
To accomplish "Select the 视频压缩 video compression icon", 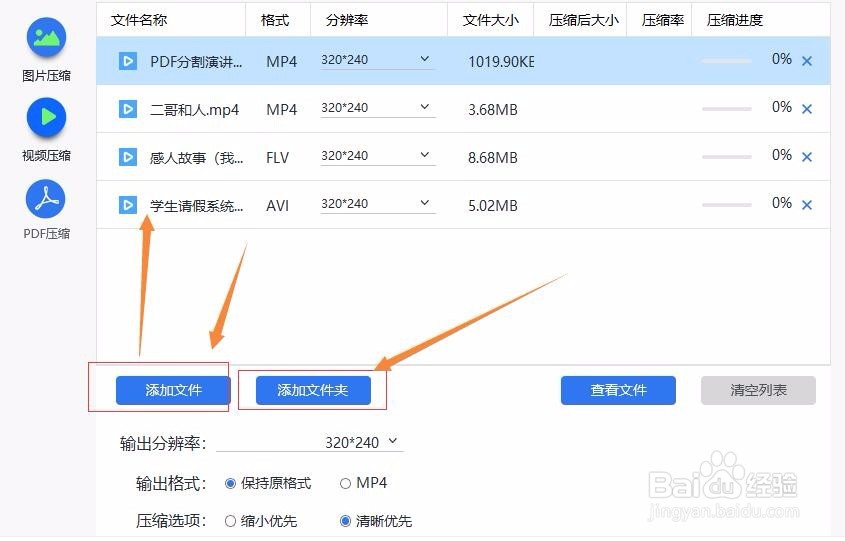I will point(46,117).
